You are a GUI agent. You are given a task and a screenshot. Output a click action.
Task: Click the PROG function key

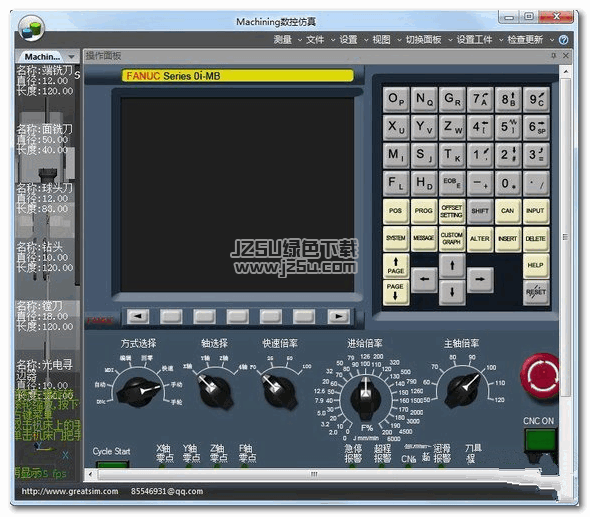(x=424, y=211)
